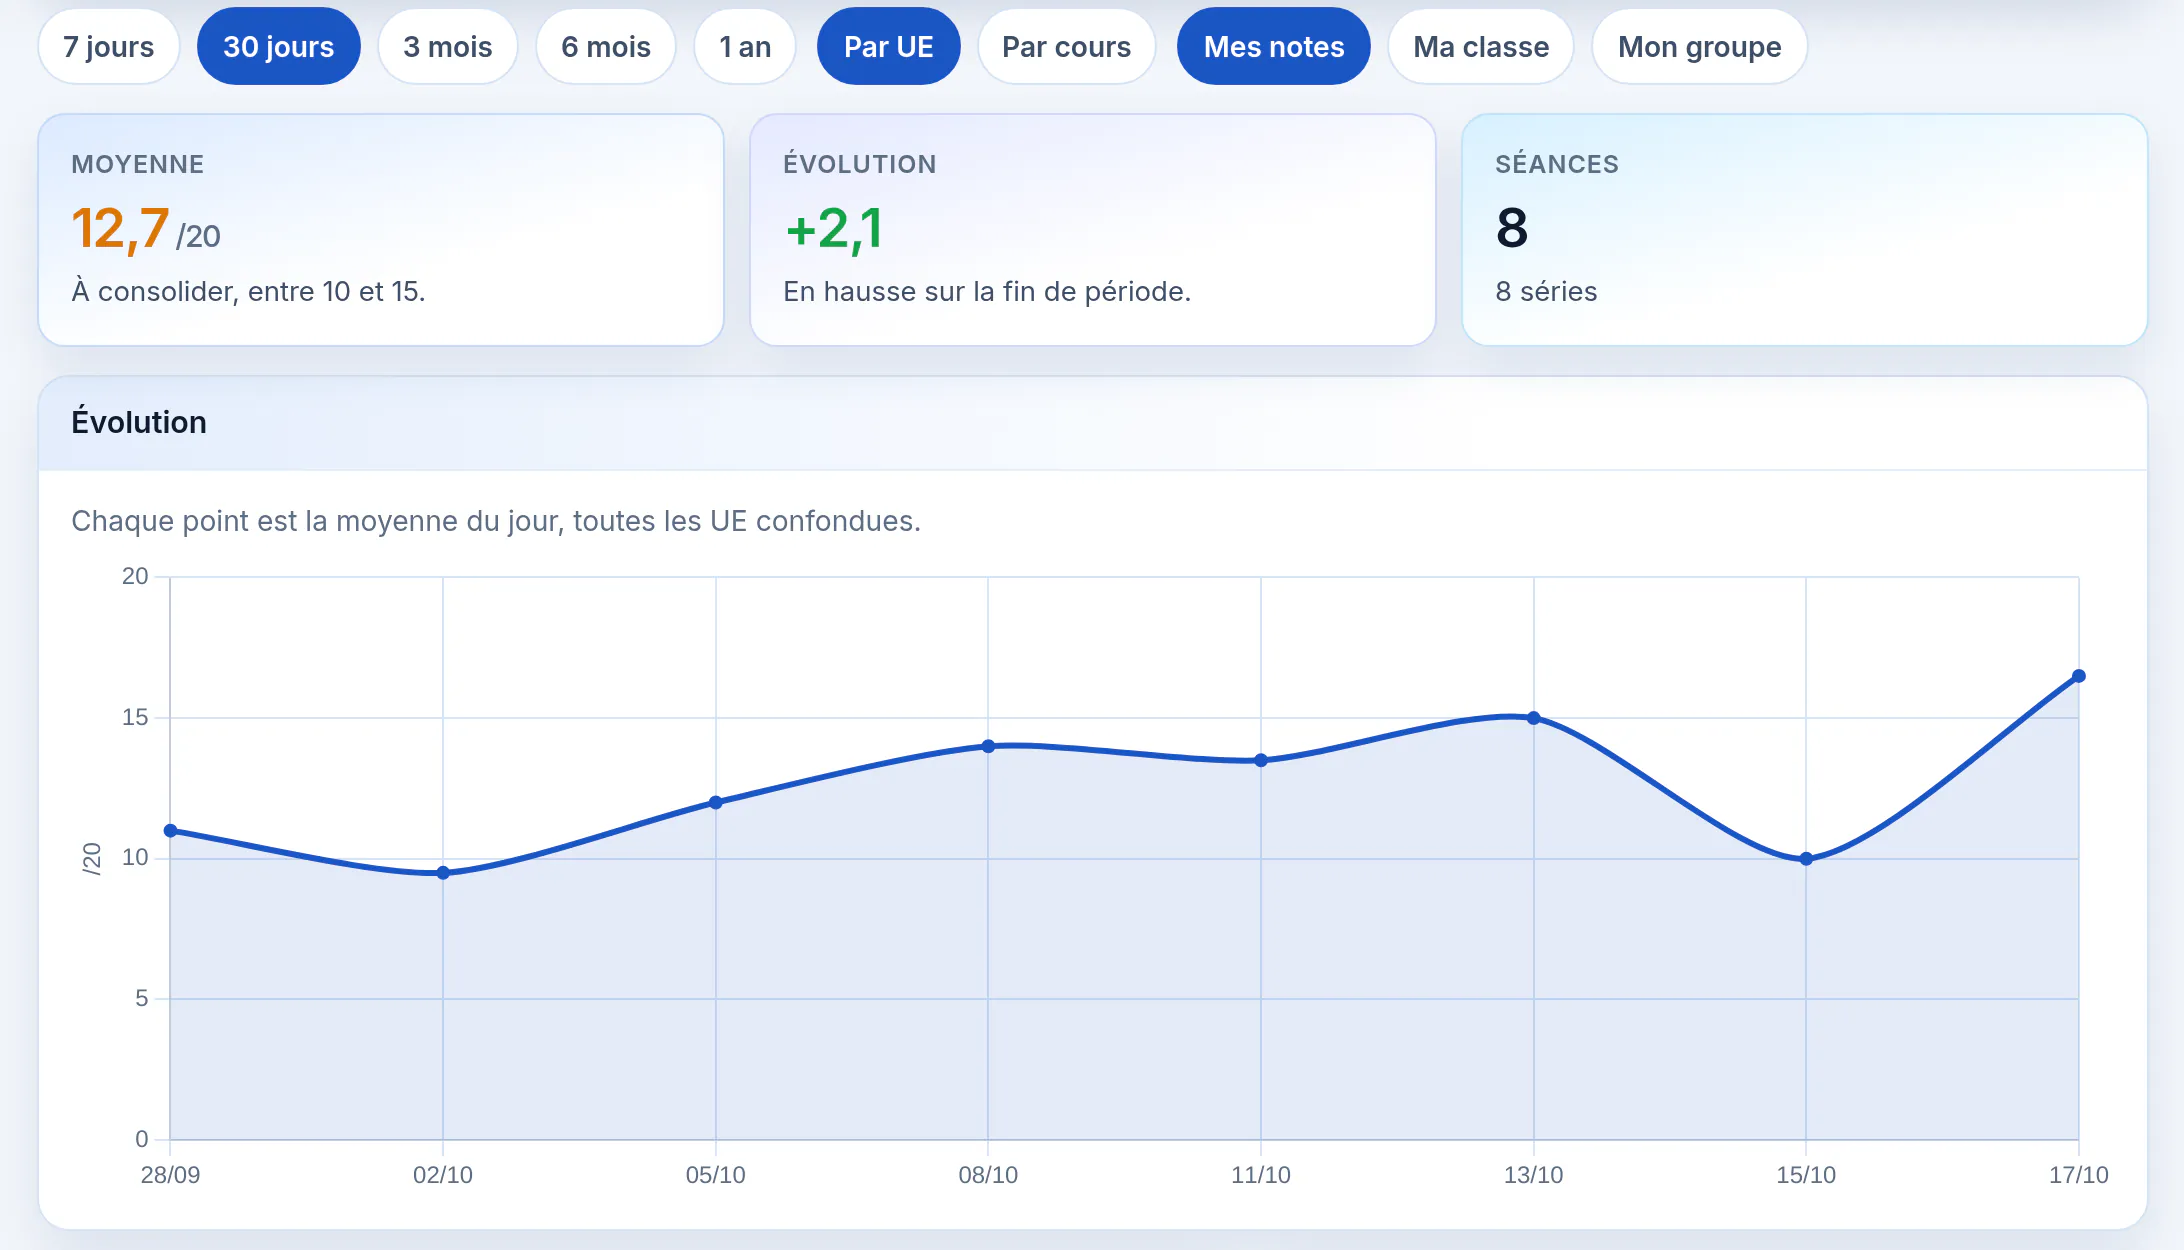Click the 11/10 data point
The height and width of the screenshot is (1250, 2184).
(1261, 760)
